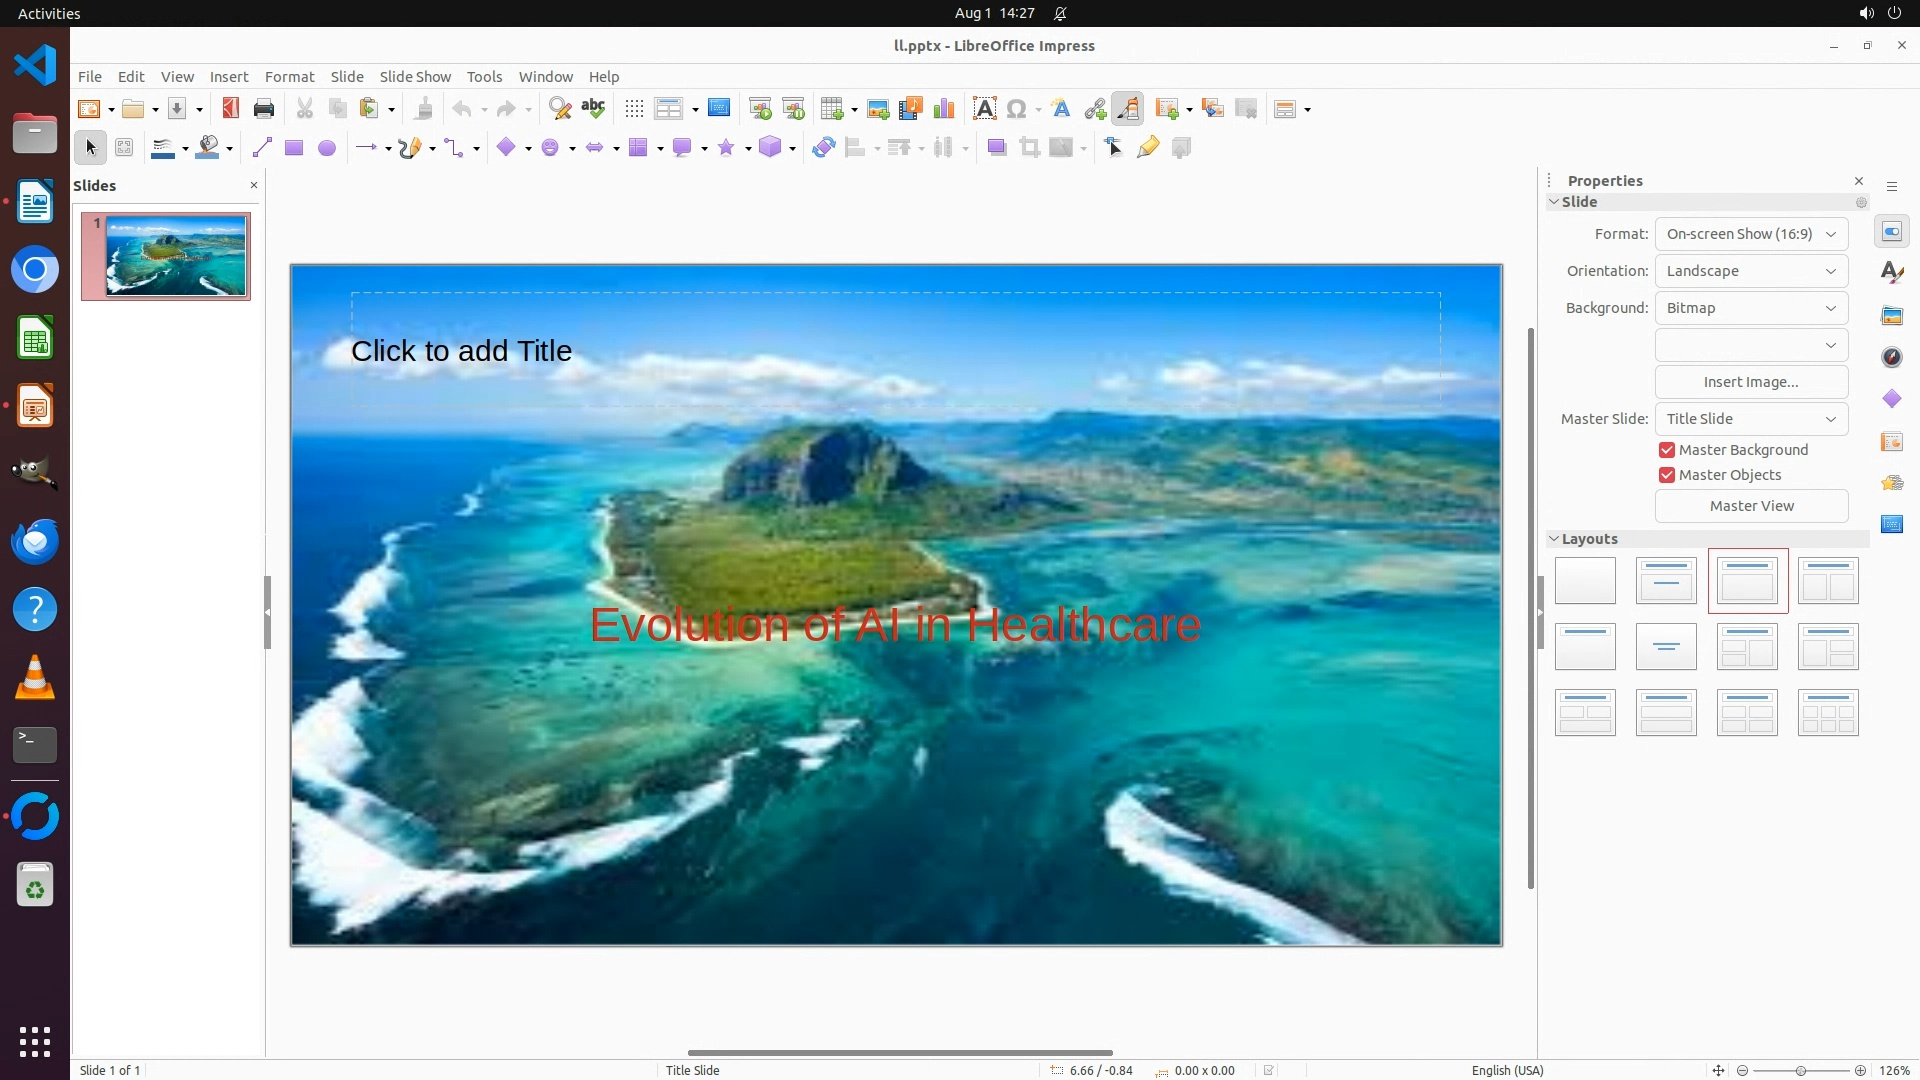Click the Master View button
Viewport: 1920px width, 1080px height.
1751,506
